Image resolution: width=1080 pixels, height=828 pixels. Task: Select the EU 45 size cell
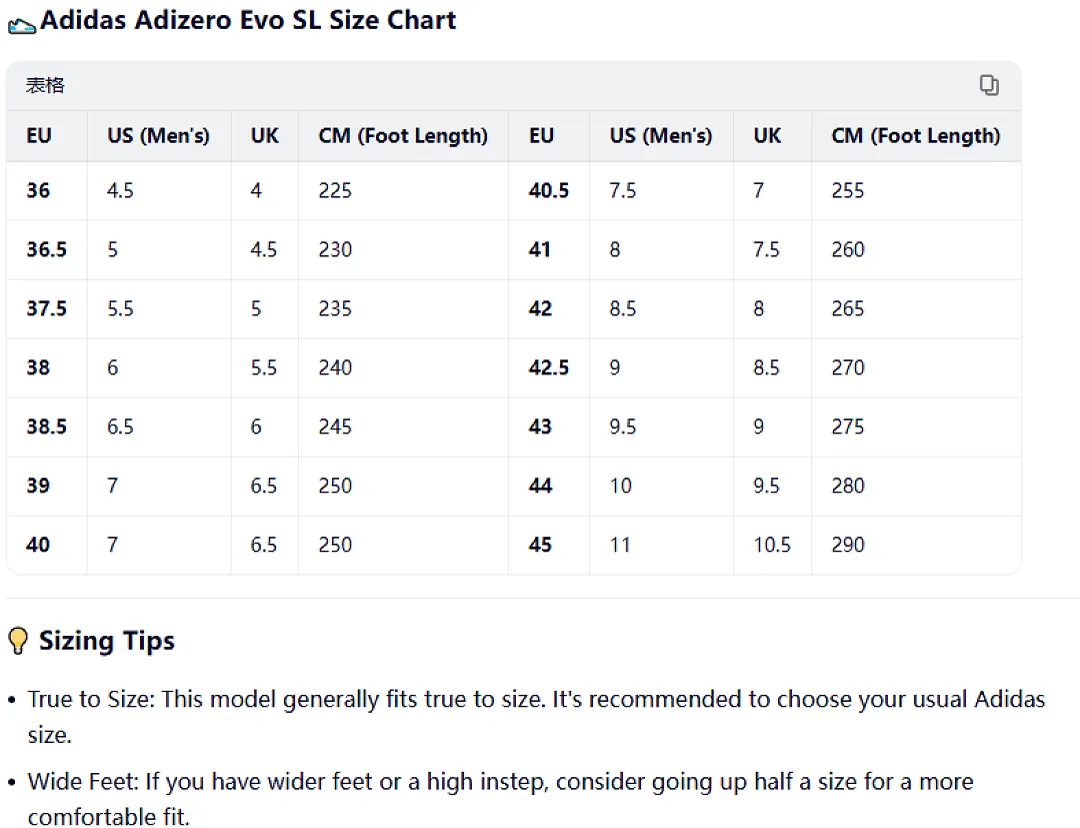pyautogui.click(x=540, y=545)
